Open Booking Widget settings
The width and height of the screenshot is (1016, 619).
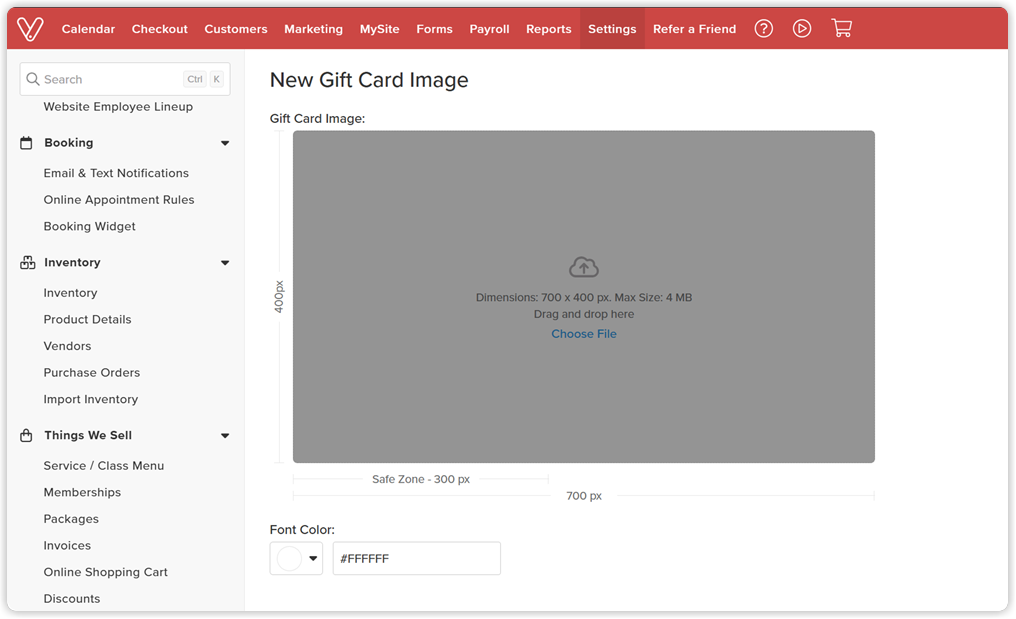[x=89, y=226]
